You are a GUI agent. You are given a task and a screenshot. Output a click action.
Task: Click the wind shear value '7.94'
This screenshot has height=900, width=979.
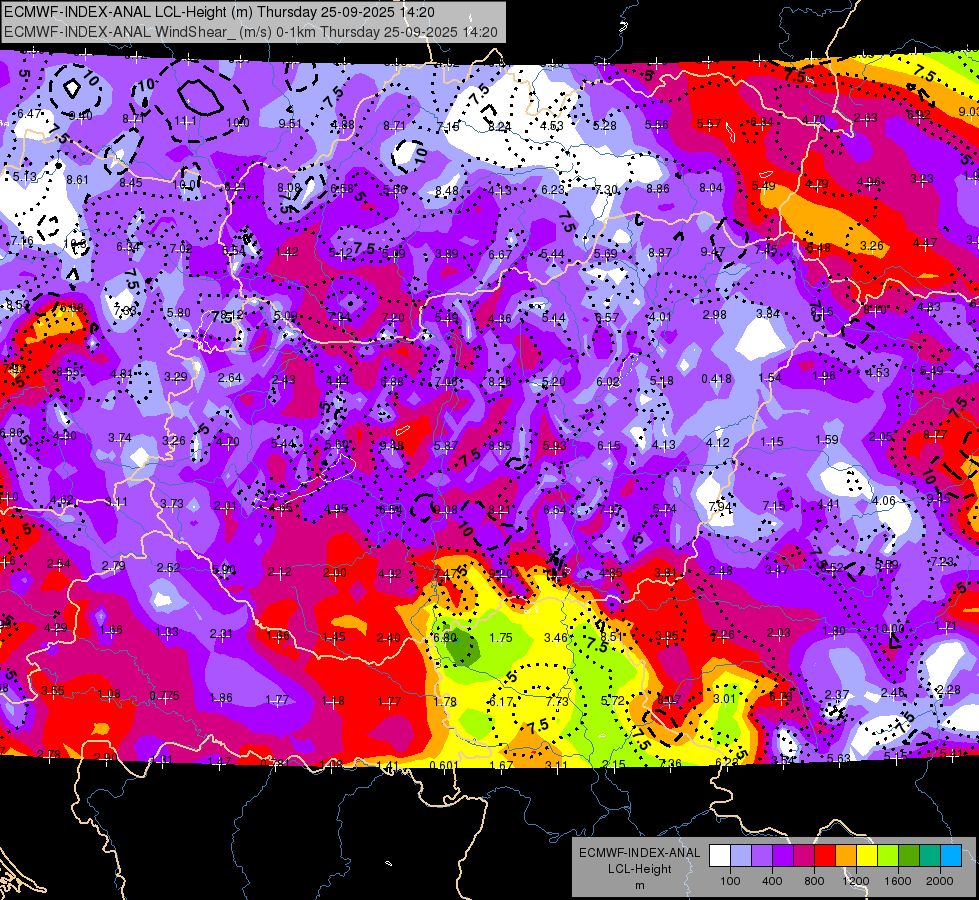click(x=720, y=506)
